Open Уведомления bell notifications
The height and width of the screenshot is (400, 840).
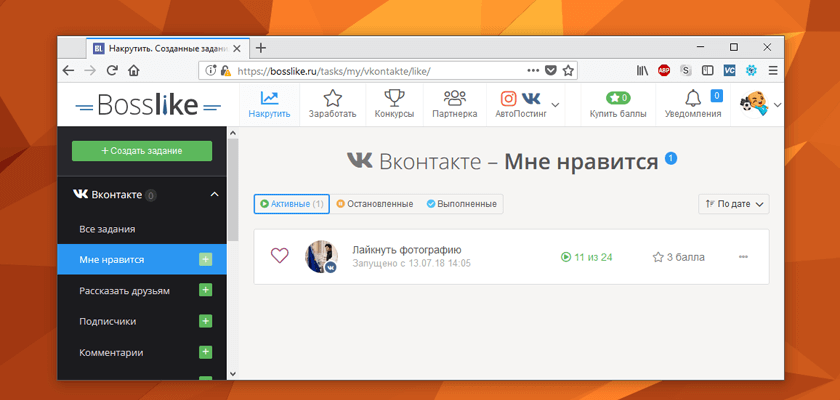(693, 104)
